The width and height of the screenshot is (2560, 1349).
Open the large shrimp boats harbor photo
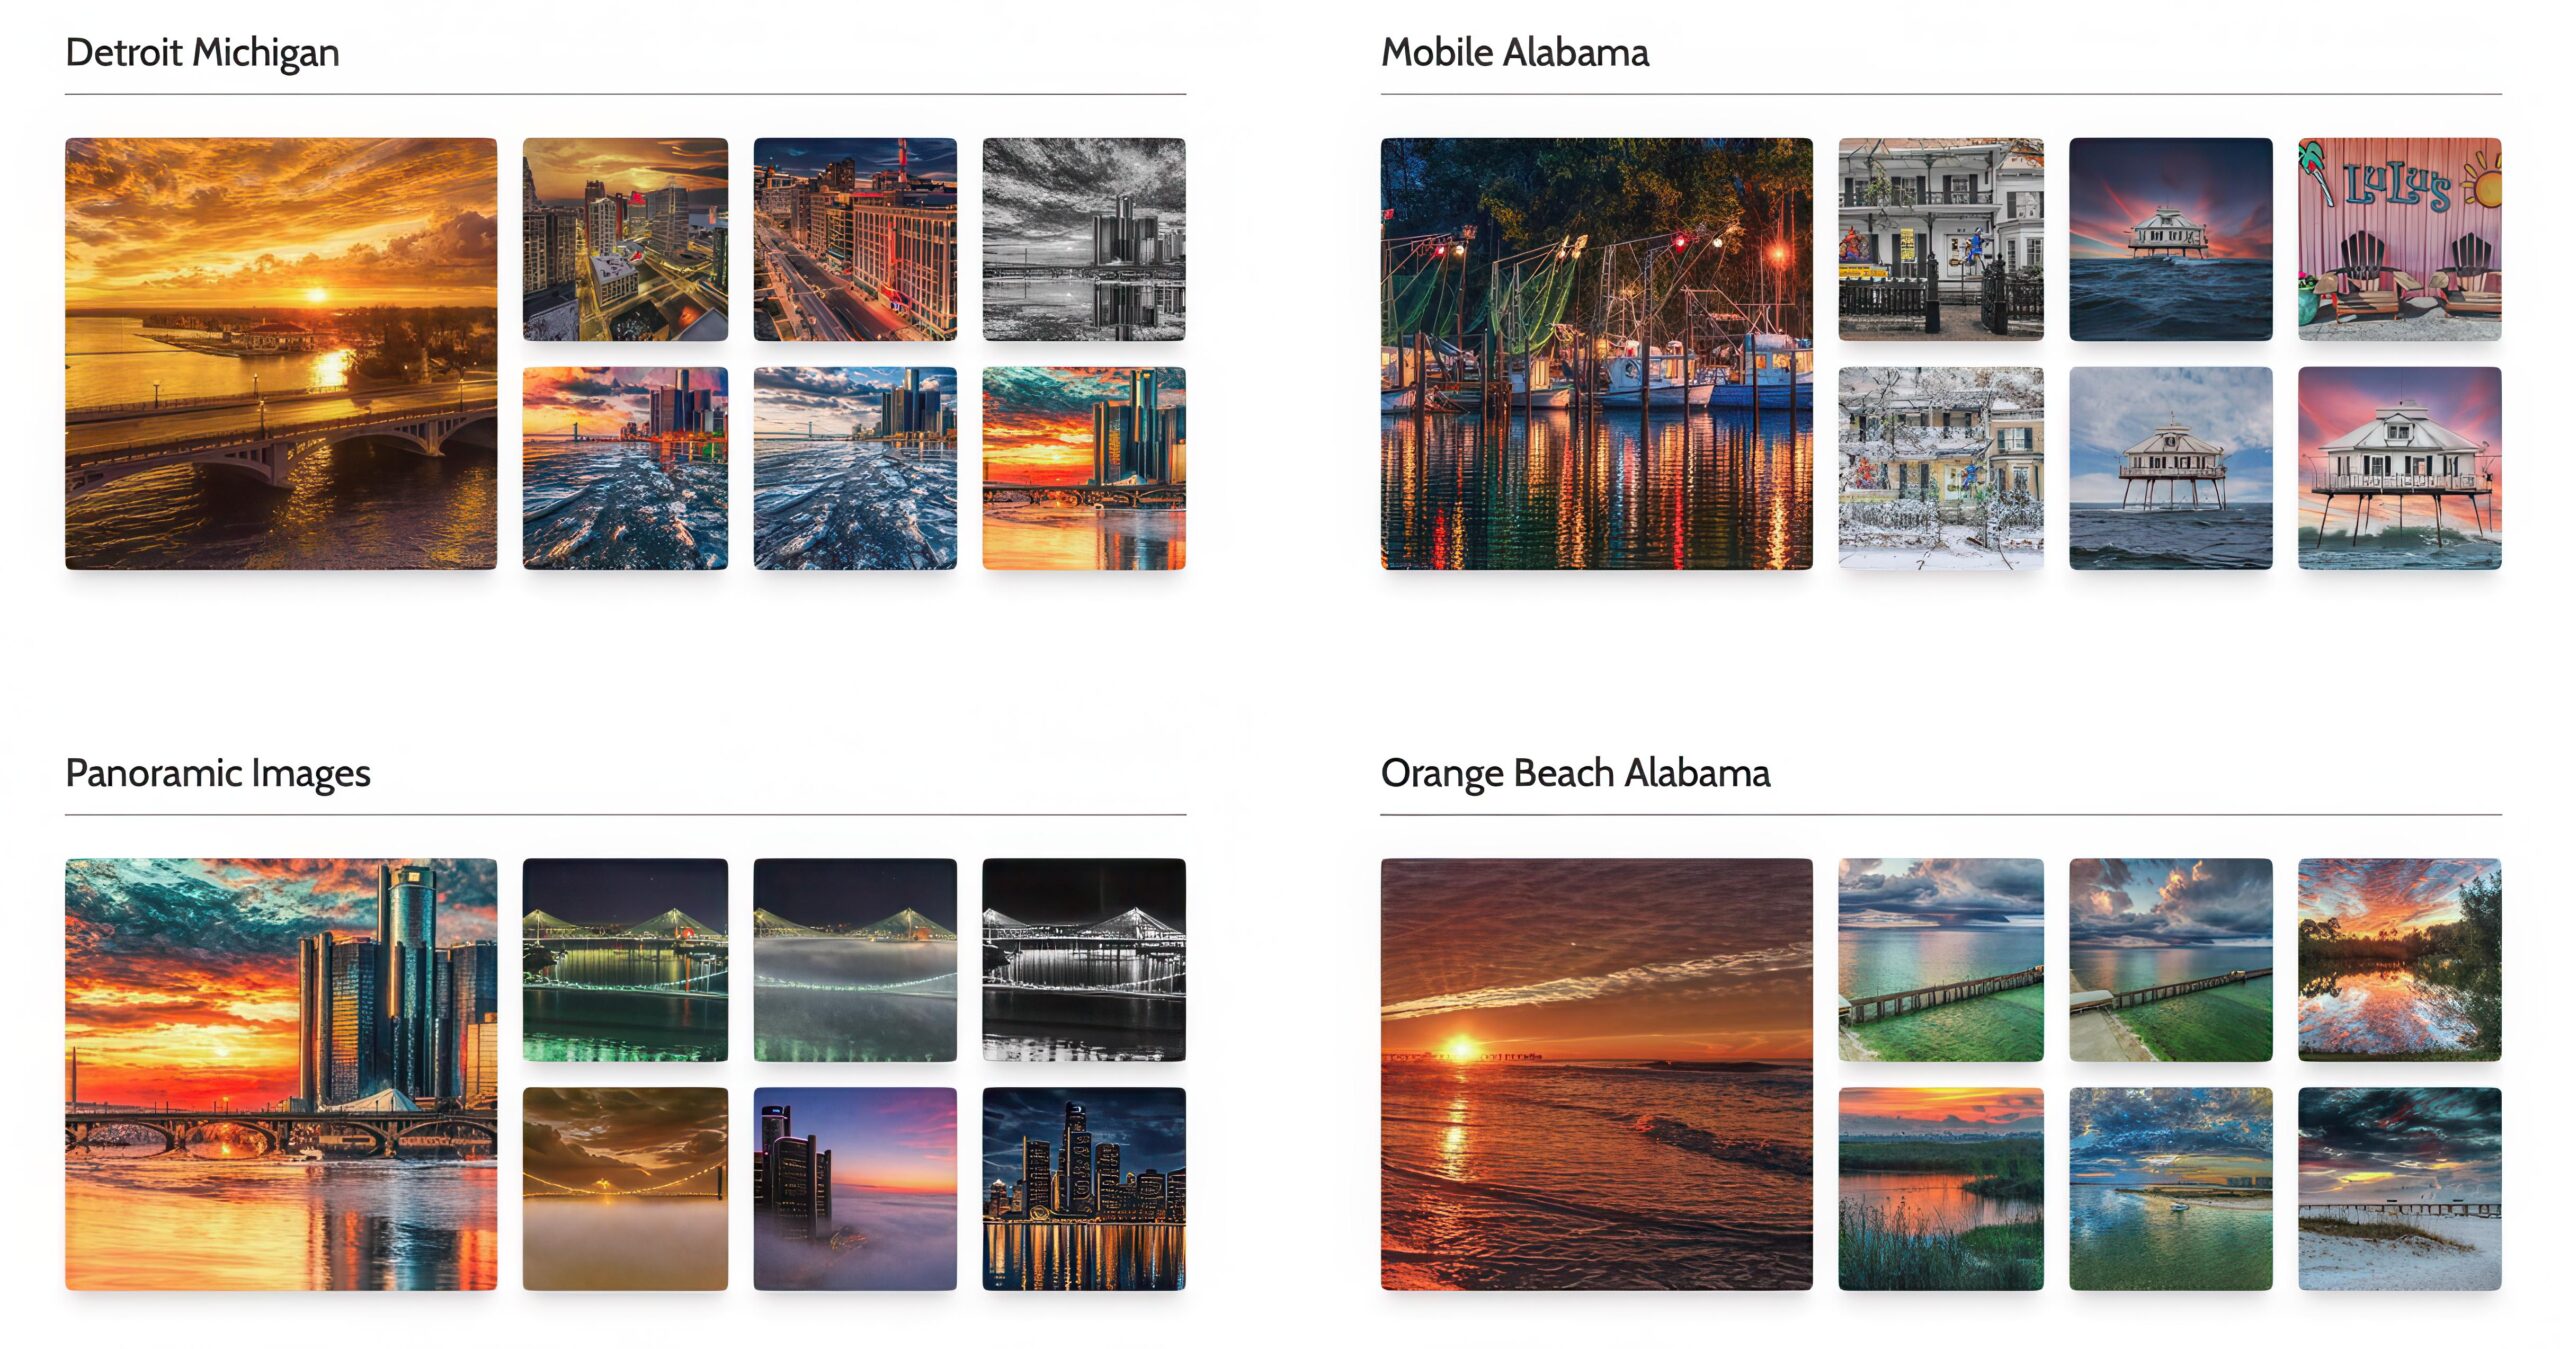point(1596,354)
